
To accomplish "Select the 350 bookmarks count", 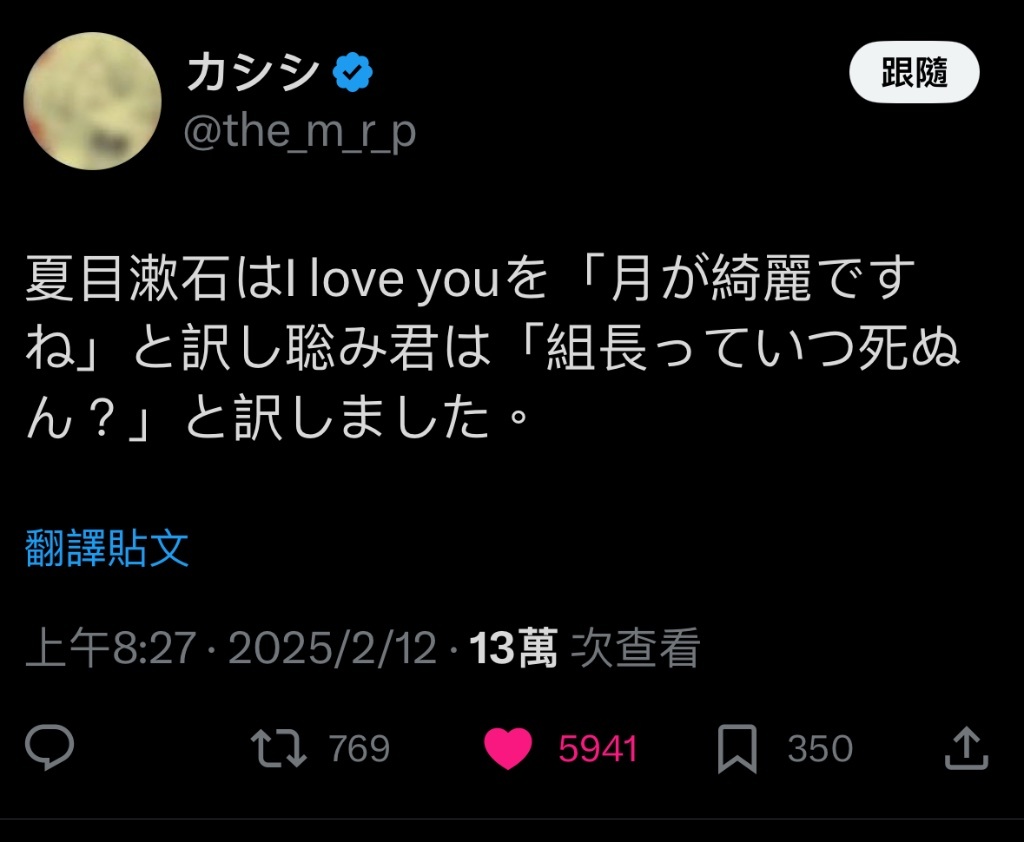I will [x=820, y=749].
